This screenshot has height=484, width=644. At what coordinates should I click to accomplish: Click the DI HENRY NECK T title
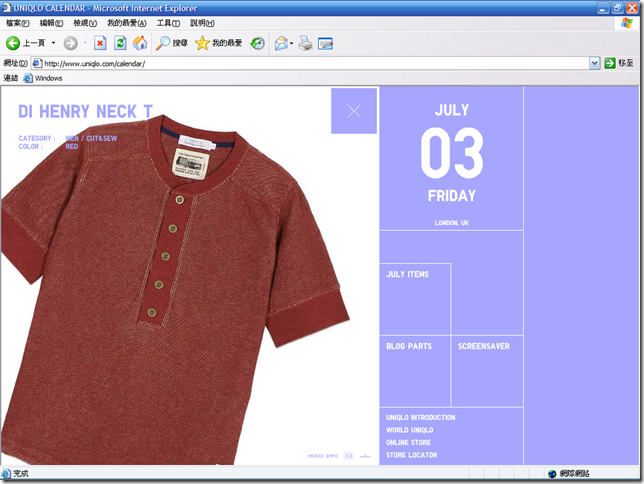(85, 111)
